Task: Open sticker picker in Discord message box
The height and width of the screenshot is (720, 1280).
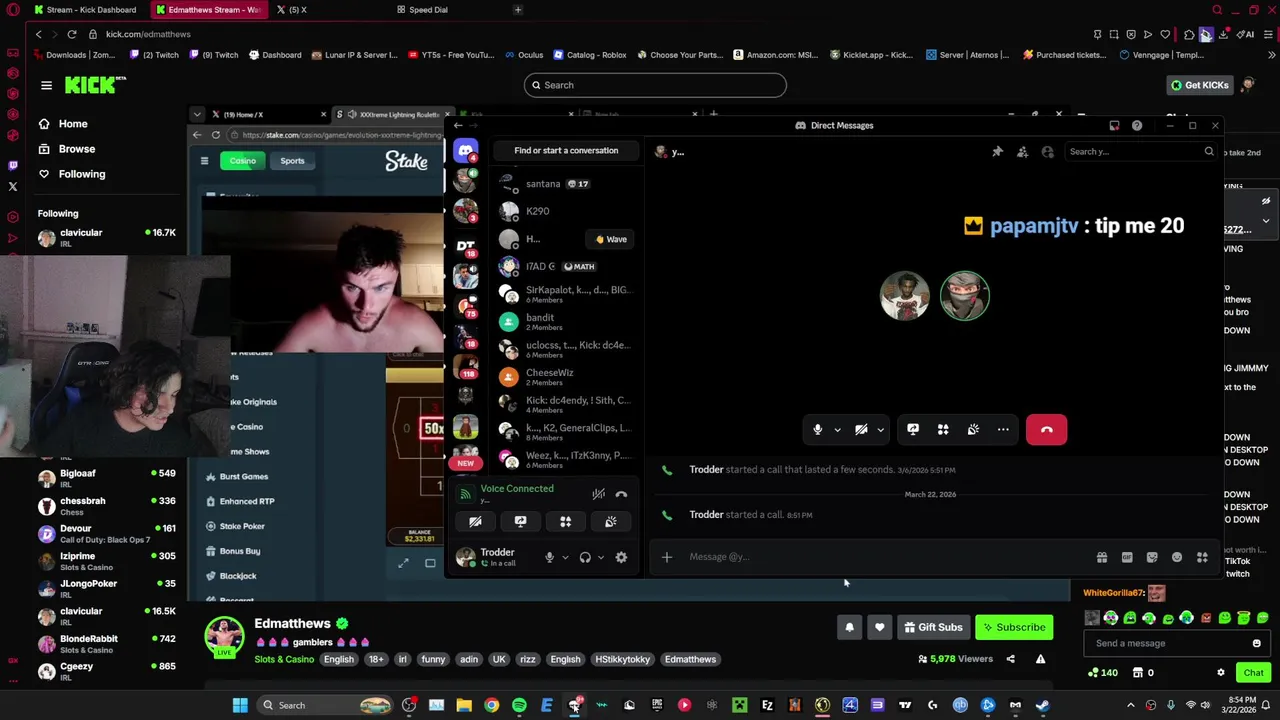Action: (x=1152, y=558)
